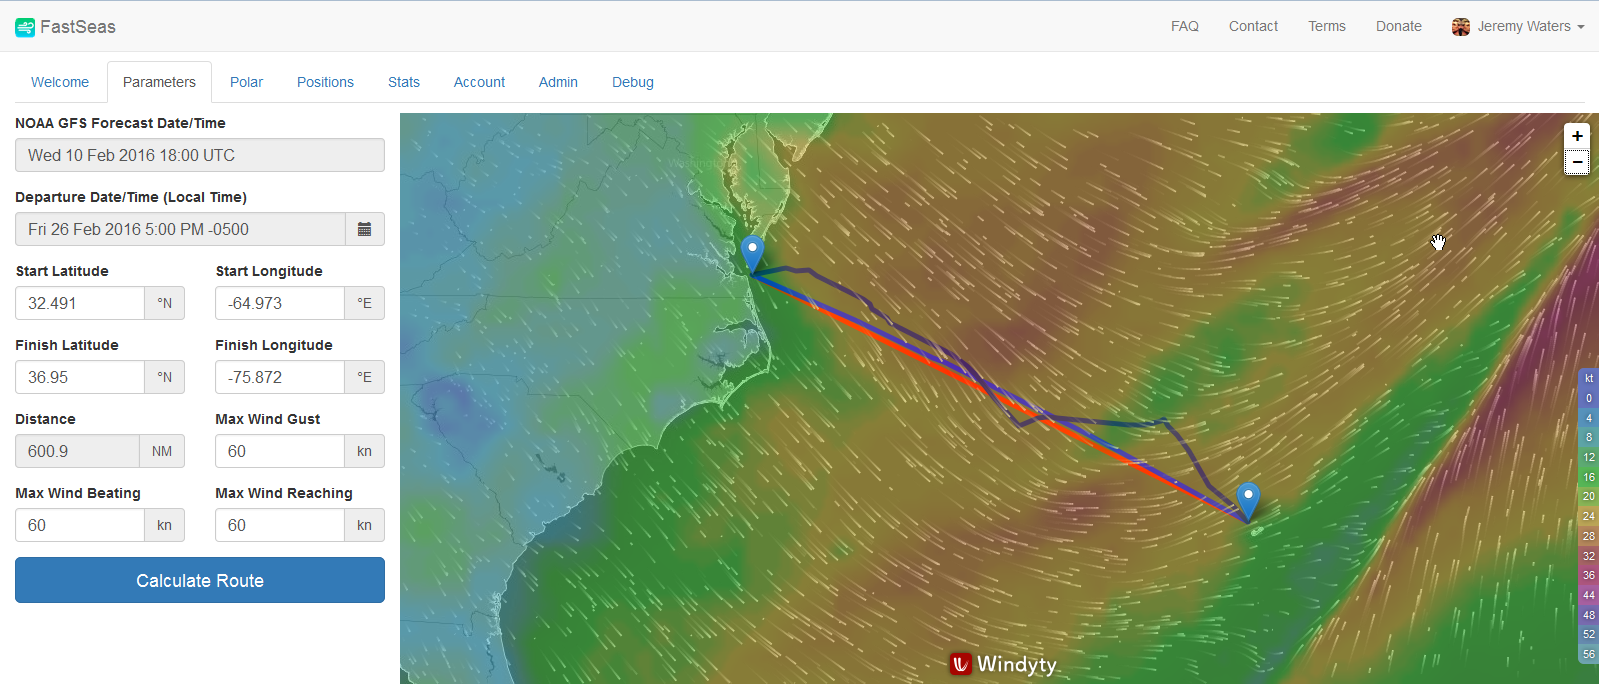Click the Start Latitude °N unit label
This screenshot has height=692, width=1599.
165,303
